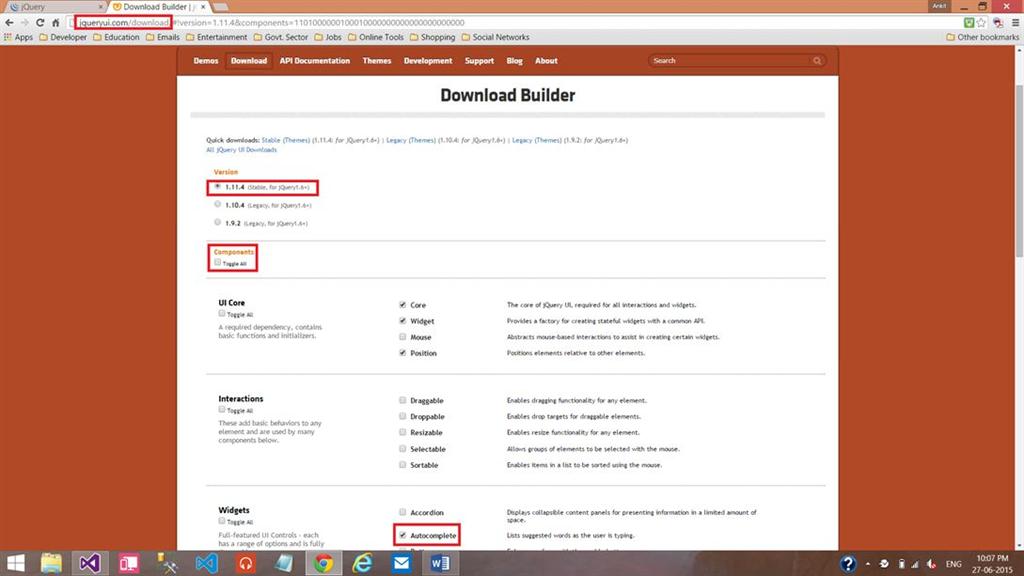
Task: Open Visual Studio from taskbar
Action: [89, 563]
